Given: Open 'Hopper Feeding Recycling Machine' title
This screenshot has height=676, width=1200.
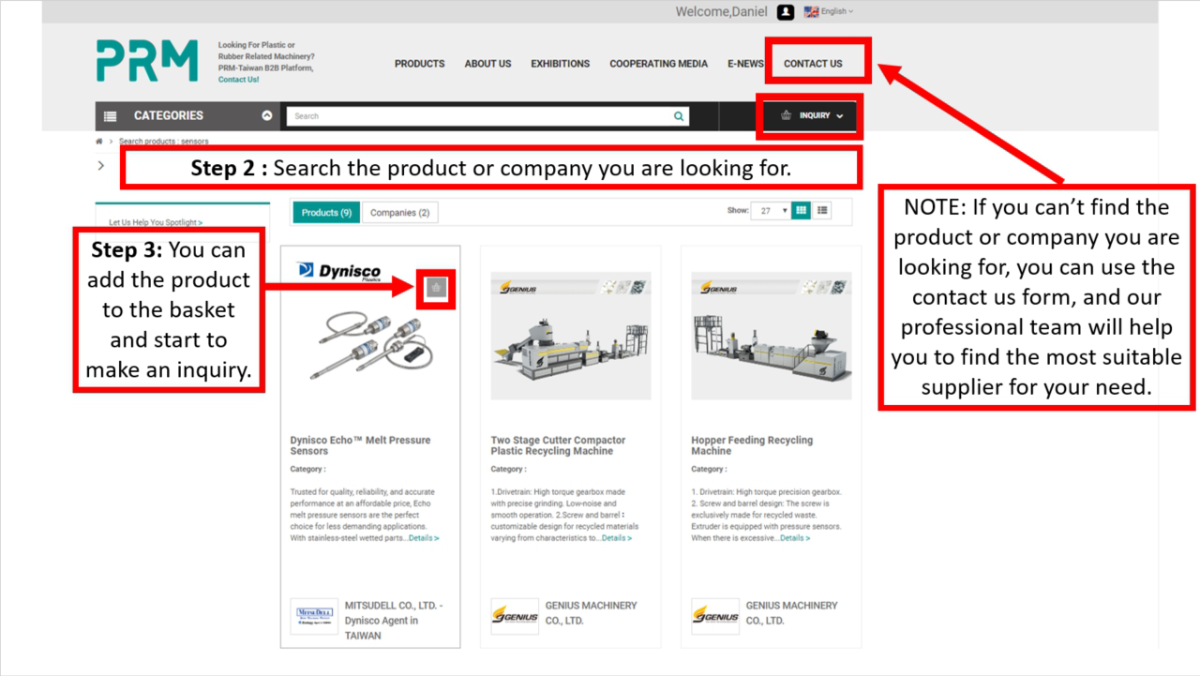Looking at the screenshot, I should coord(752,446).
